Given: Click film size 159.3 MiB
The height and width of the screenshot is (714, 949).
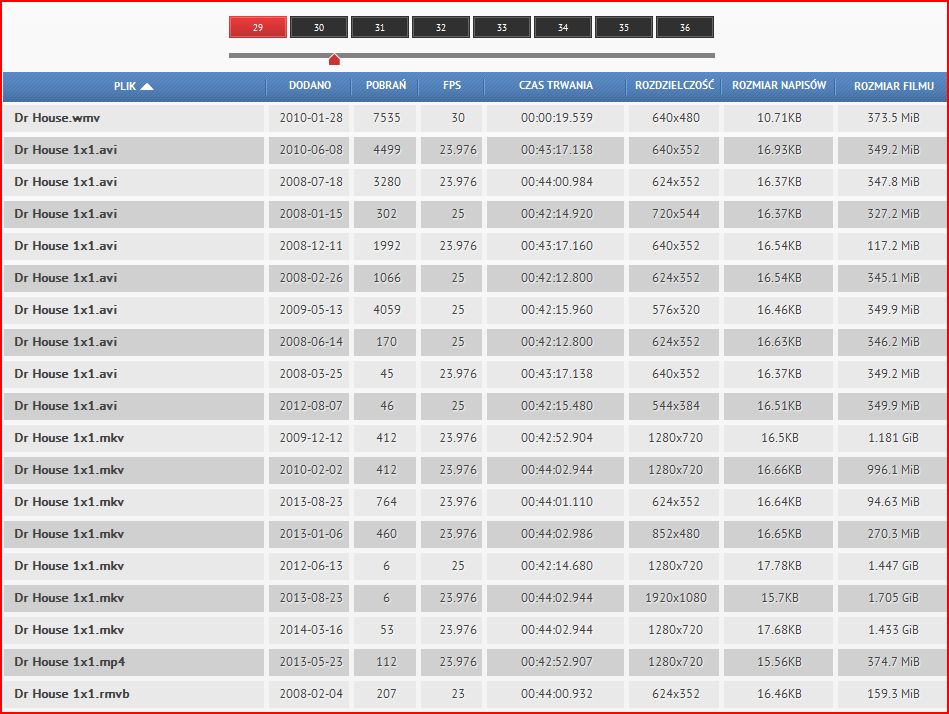Looking at the screenshot, I should click(893, 694).
